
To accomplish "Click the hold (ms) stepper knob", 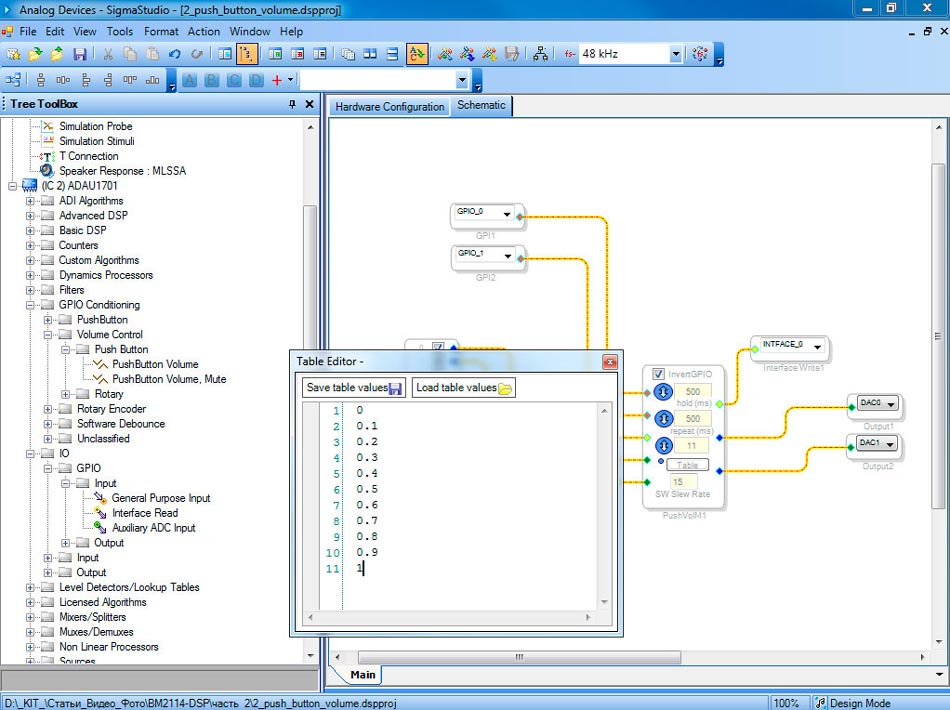I will pyautogui.click(x=663, y=392).
